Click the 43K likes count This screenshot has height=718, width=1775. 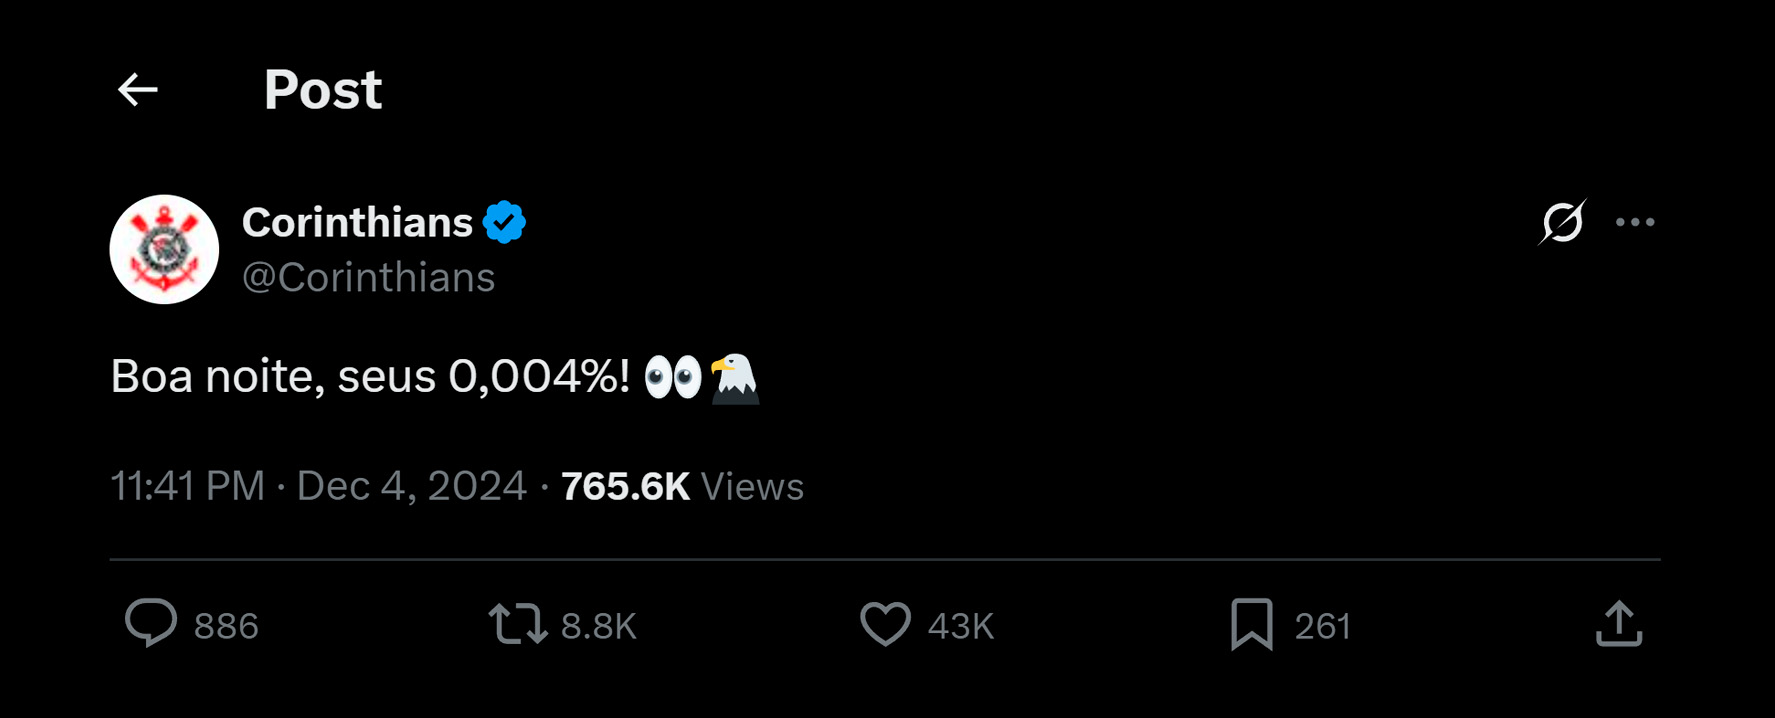tap(960, 626)
